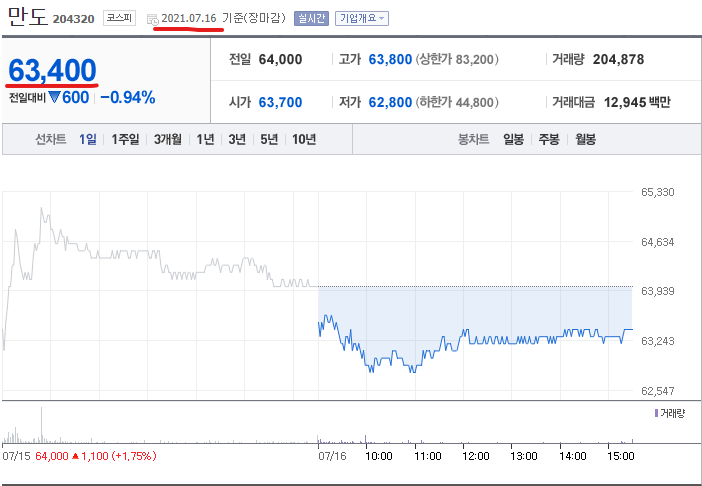Click the 14:00 time axis label

[573, 456]
